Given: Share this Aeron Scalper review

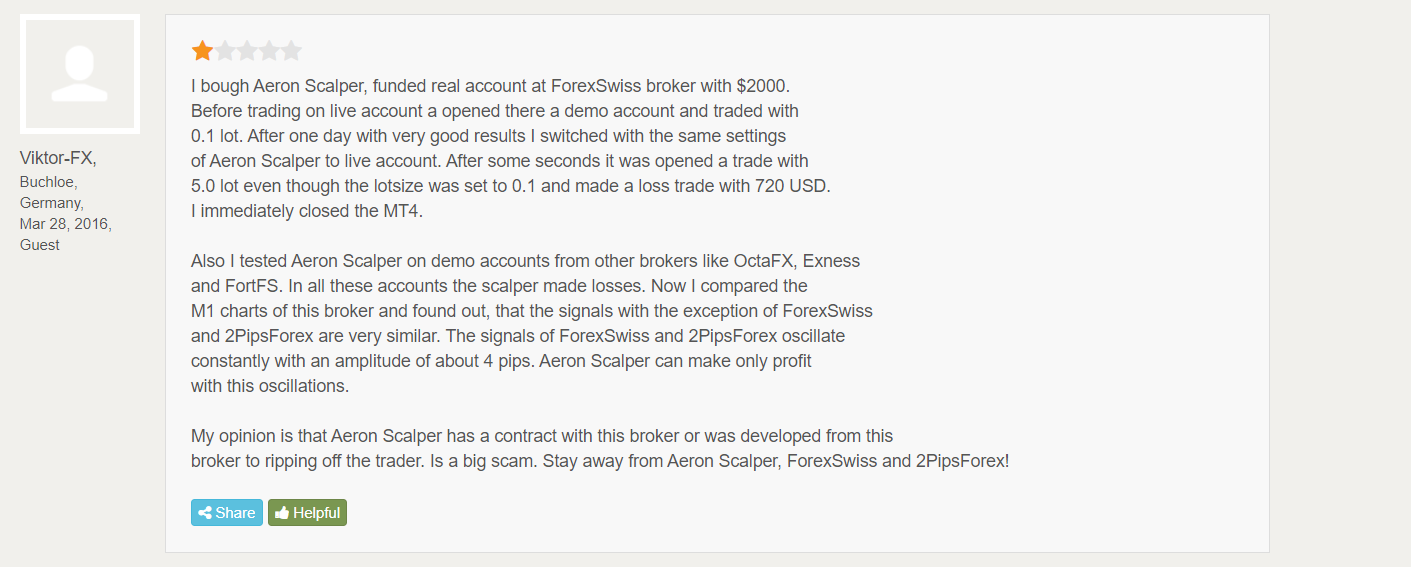Looking at the screenshot, I should pos(227,513).
